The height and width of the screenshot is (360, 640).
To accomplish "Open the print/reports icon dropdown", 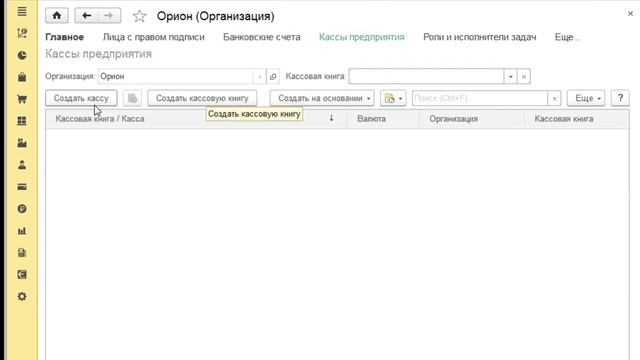I will pyautogui.click(x=393, y=98).
